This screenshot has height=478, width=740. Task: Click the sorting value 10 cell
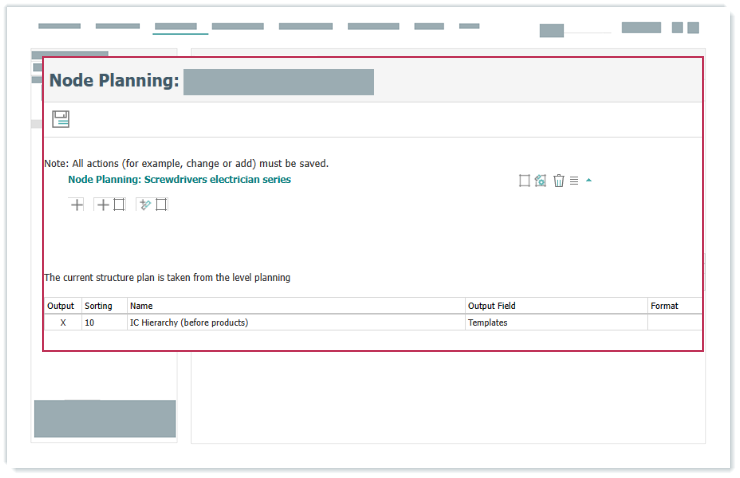coord(90,323)
